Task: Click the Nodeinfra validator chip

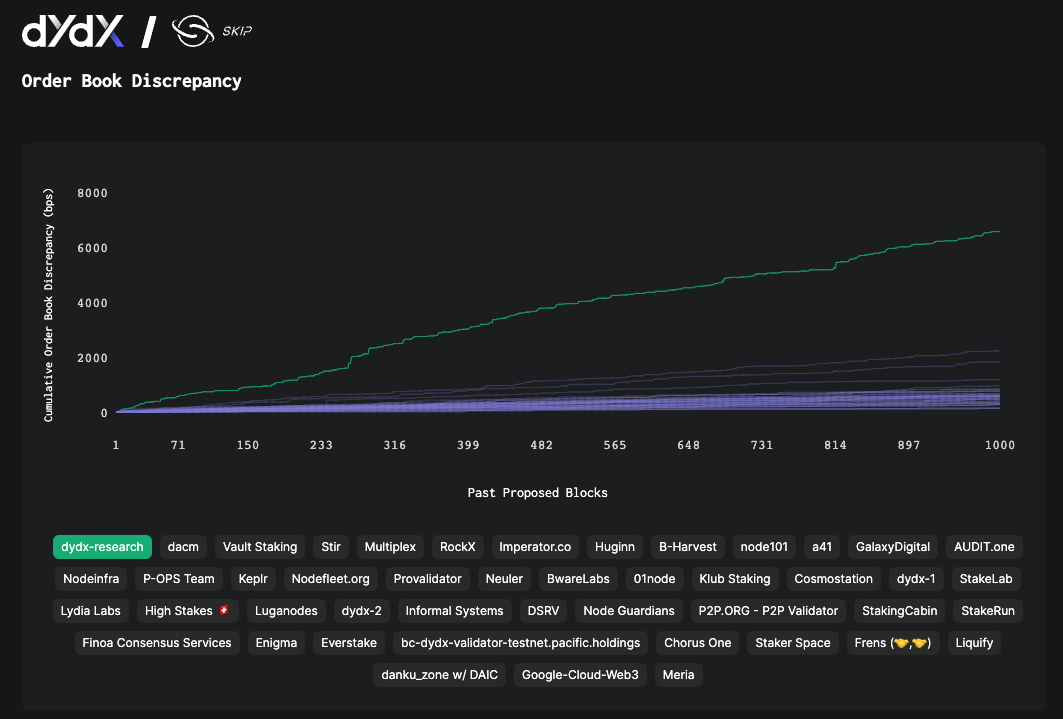Action: [91, 579]
